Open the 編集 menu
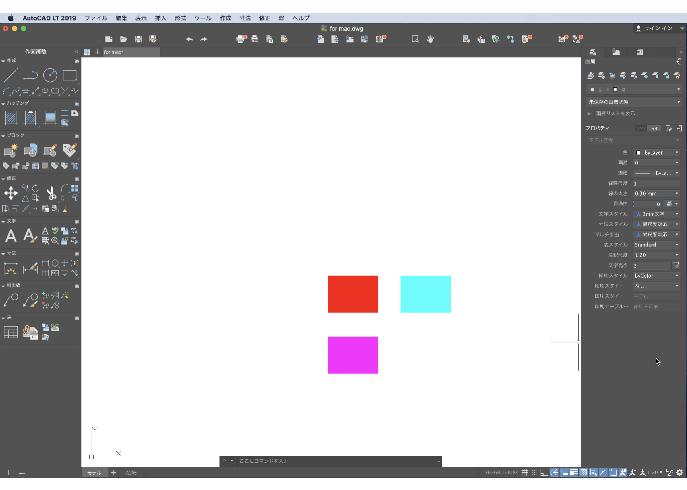Screen dimensions: 687x490 (x=121, y=18)
